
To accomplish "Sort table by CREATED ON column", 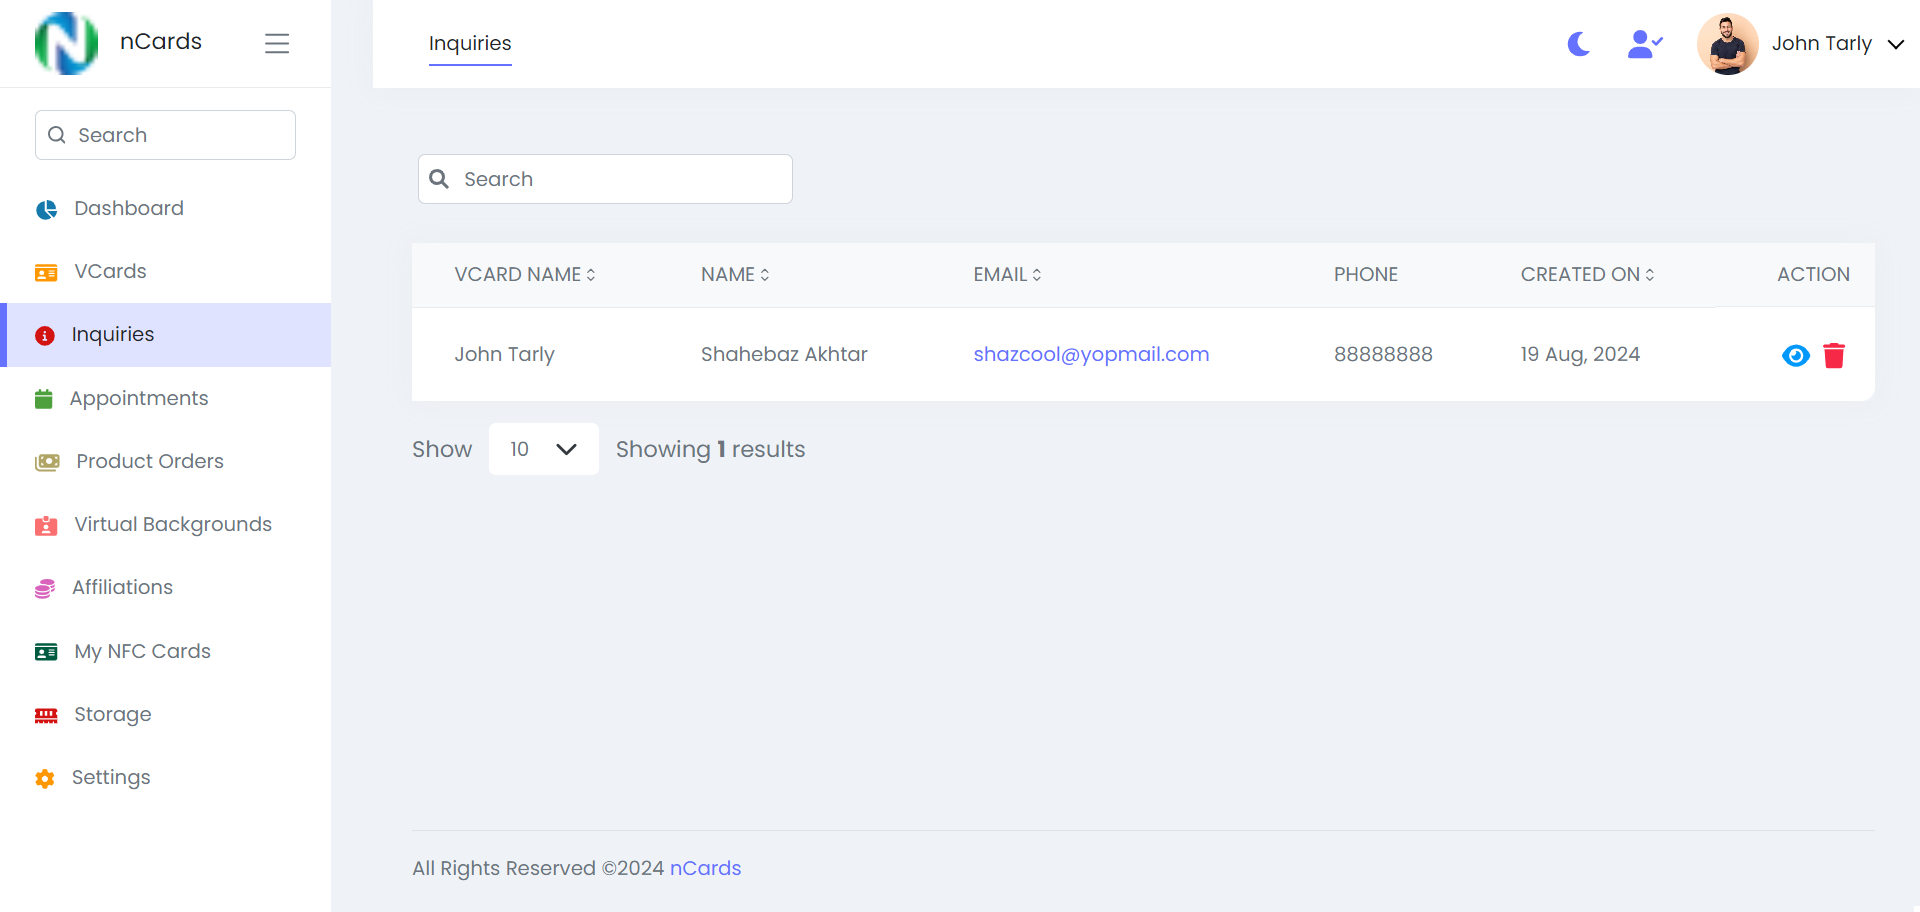I will [x=1586, y=275].
